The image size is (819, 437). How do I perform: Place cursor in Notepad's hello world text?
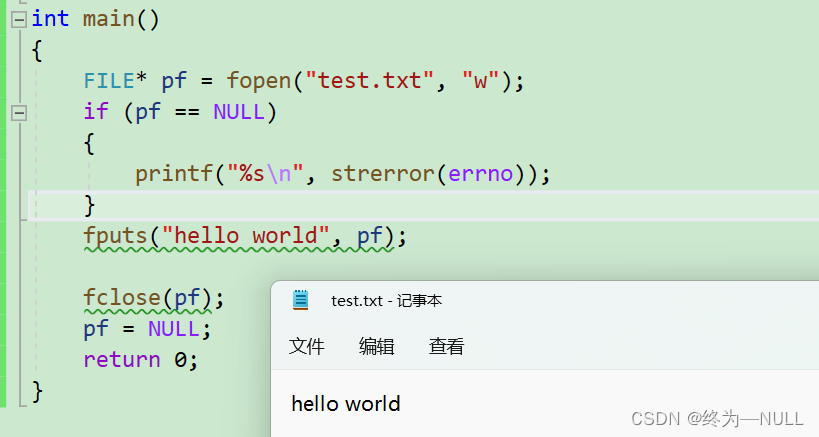(346, 404)
